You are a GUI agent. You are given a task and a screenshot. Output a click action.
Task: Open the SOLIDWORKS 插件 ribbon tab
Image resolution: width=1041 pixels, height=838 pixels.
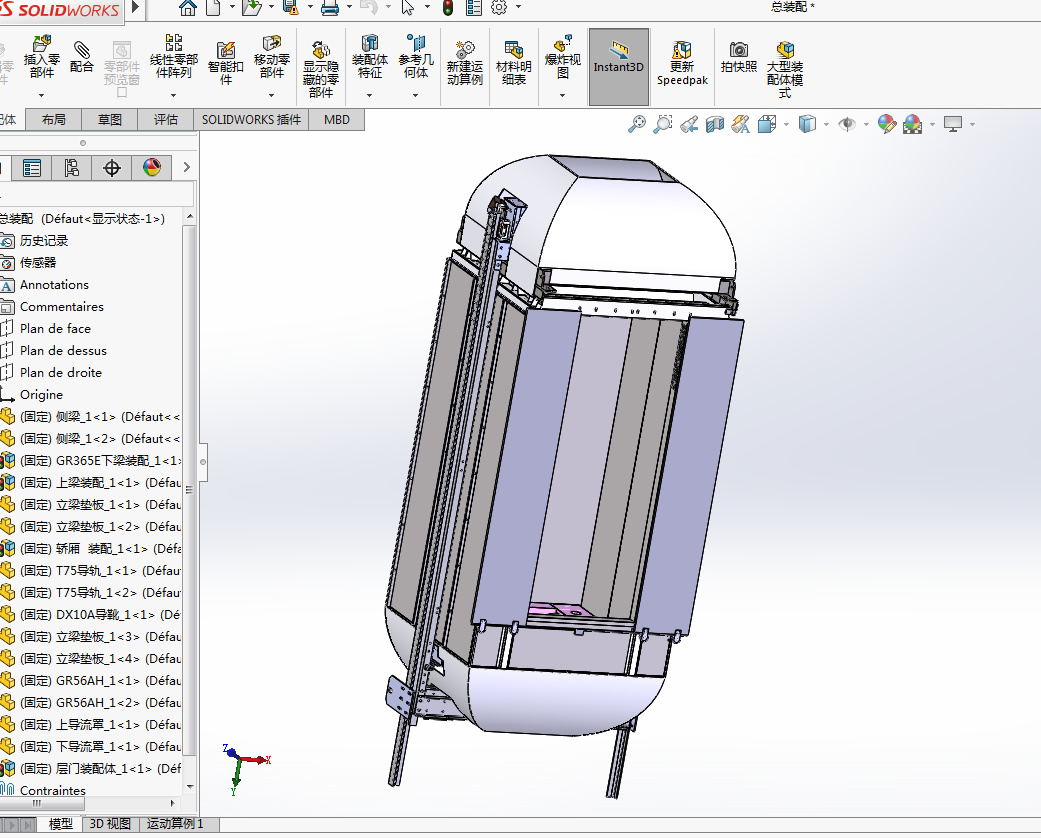pyautogui.click(x=251, y=120)
